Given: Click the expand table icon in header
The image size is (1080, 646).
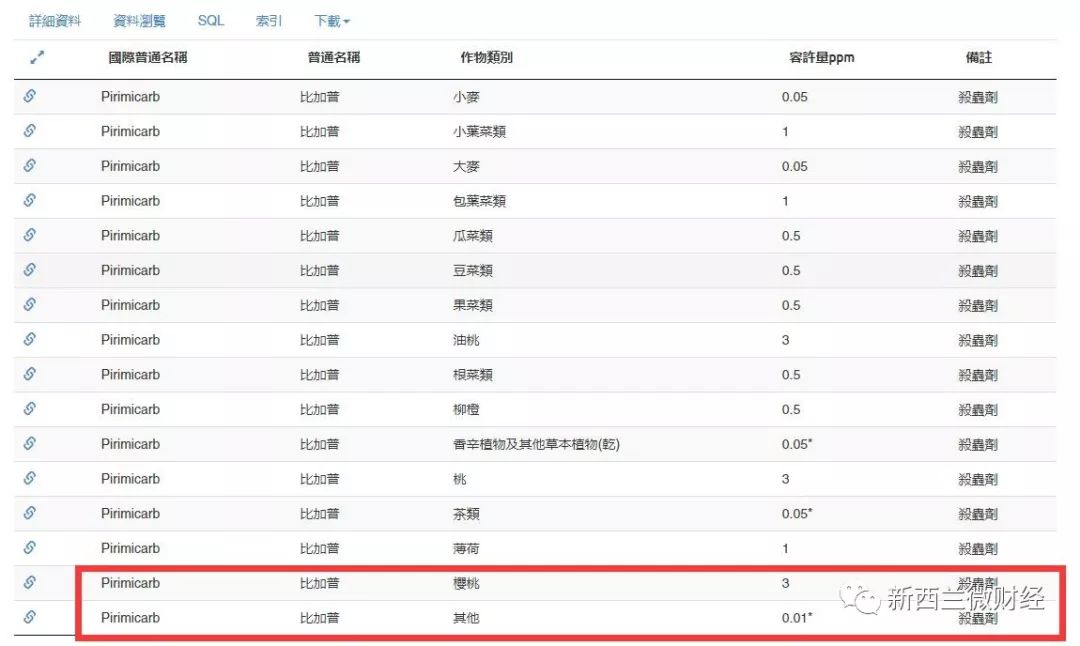Looking at the screenshot, I should 37,58.
